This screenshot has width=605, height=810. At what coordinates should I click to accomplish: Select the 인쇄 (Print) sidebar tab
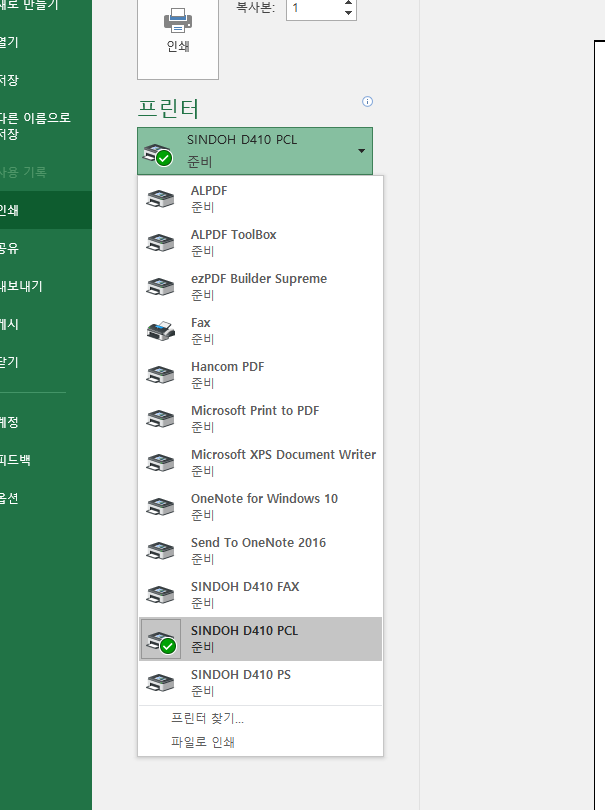point(46,210)
